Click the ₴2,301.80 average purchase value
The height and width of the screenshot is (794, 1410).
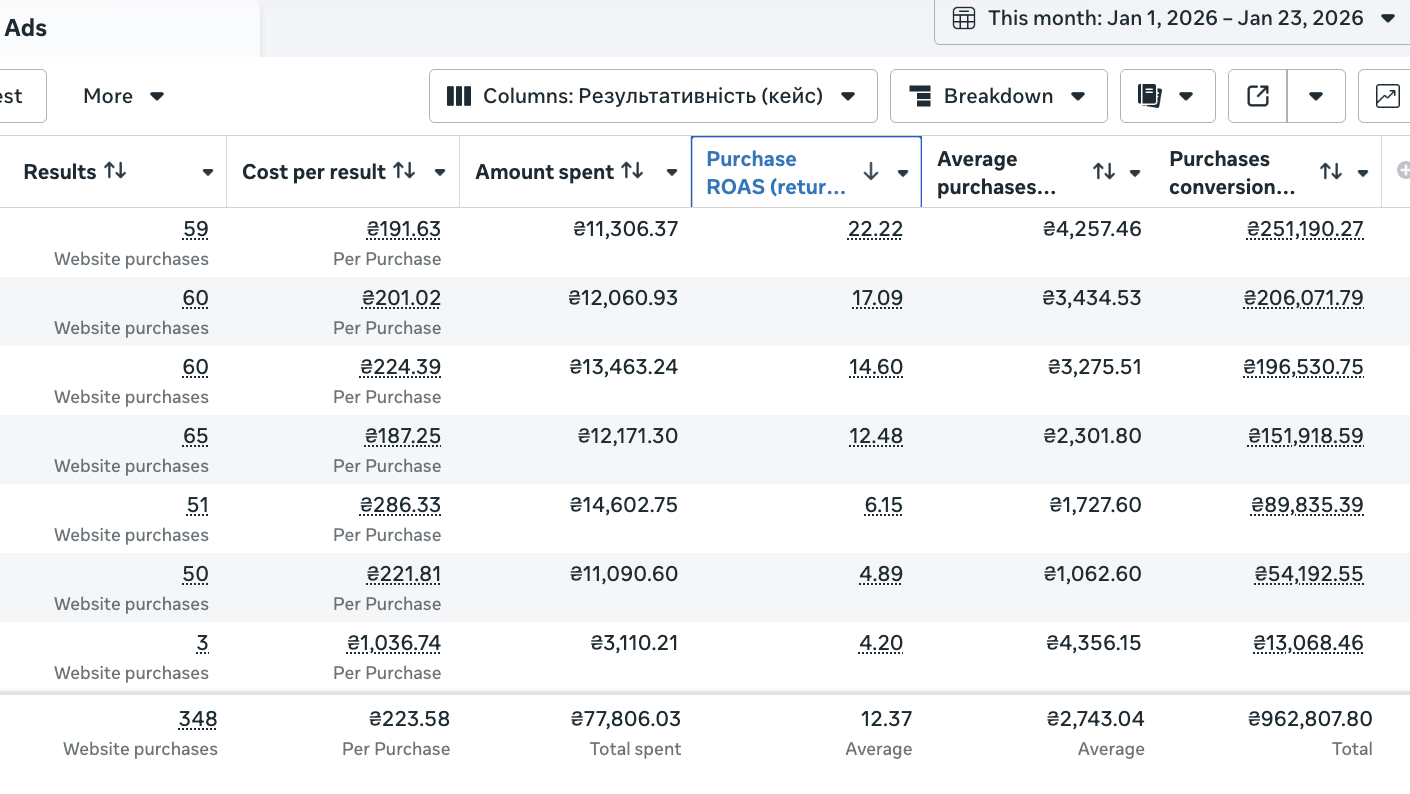[x=1093, y=436]
